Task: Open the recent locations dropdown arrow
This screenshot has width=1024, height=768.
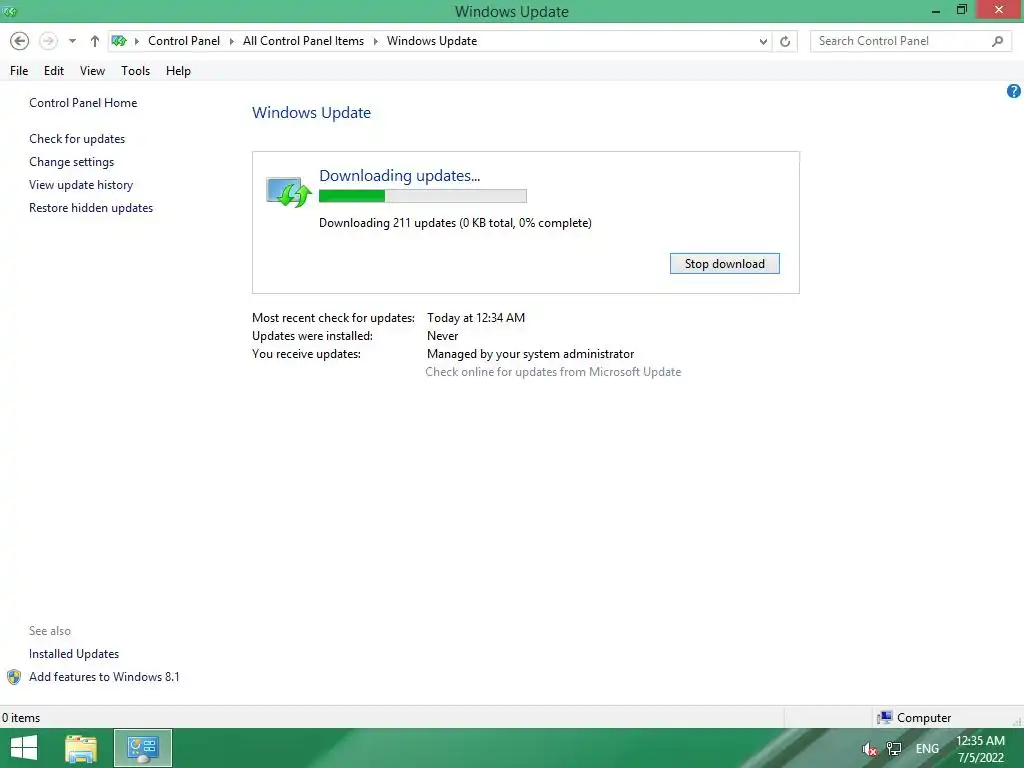Action: point(72,41)
